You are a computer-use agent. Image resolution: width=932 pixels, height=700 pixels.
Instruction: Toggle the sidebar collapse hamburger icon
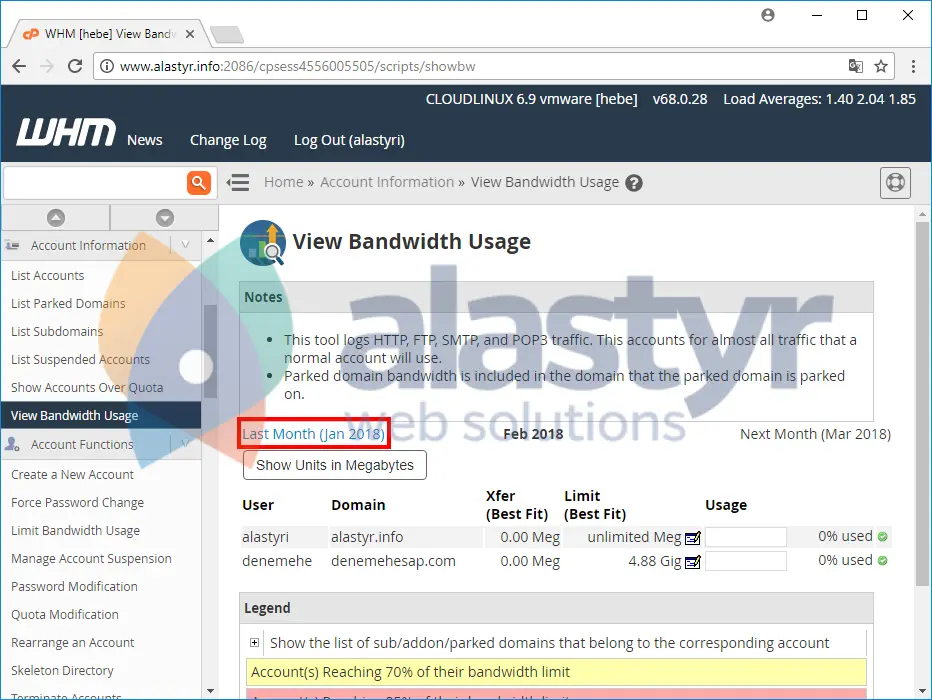[x=238, y=182]
